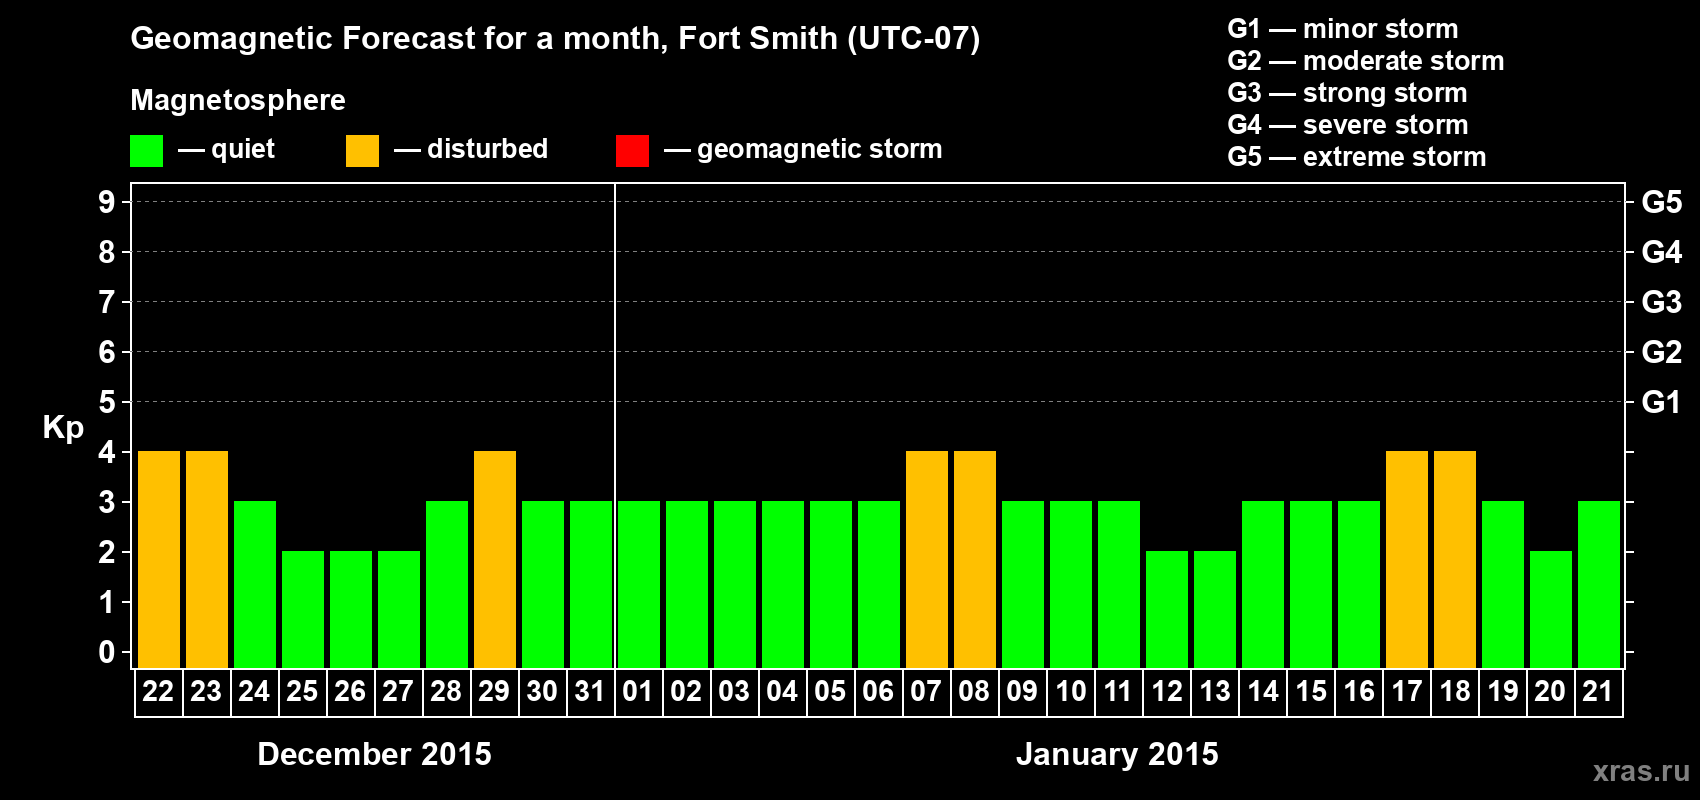Viewport: 1700px width, 800px height.
Task: Select the green December 24 bar
Action: point(255,585)
